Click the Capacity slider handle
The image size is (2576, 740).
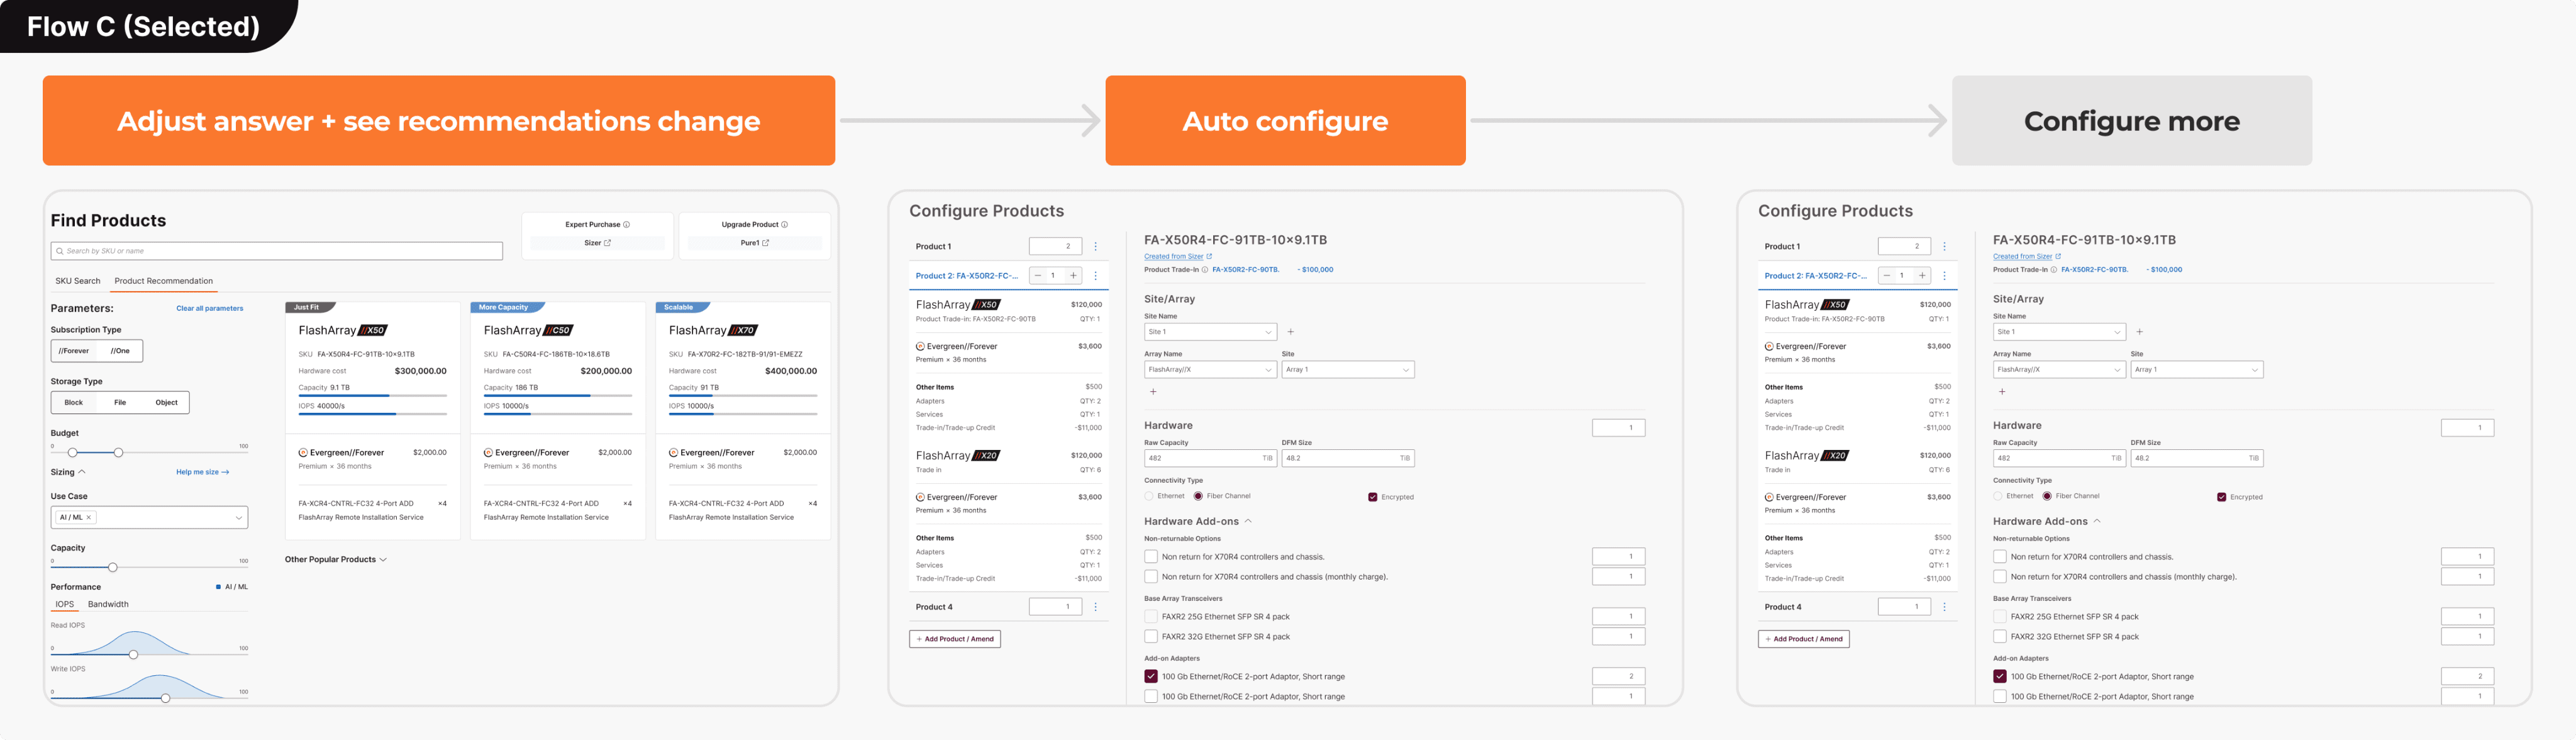pyautogui.click(x=112, y=567)
